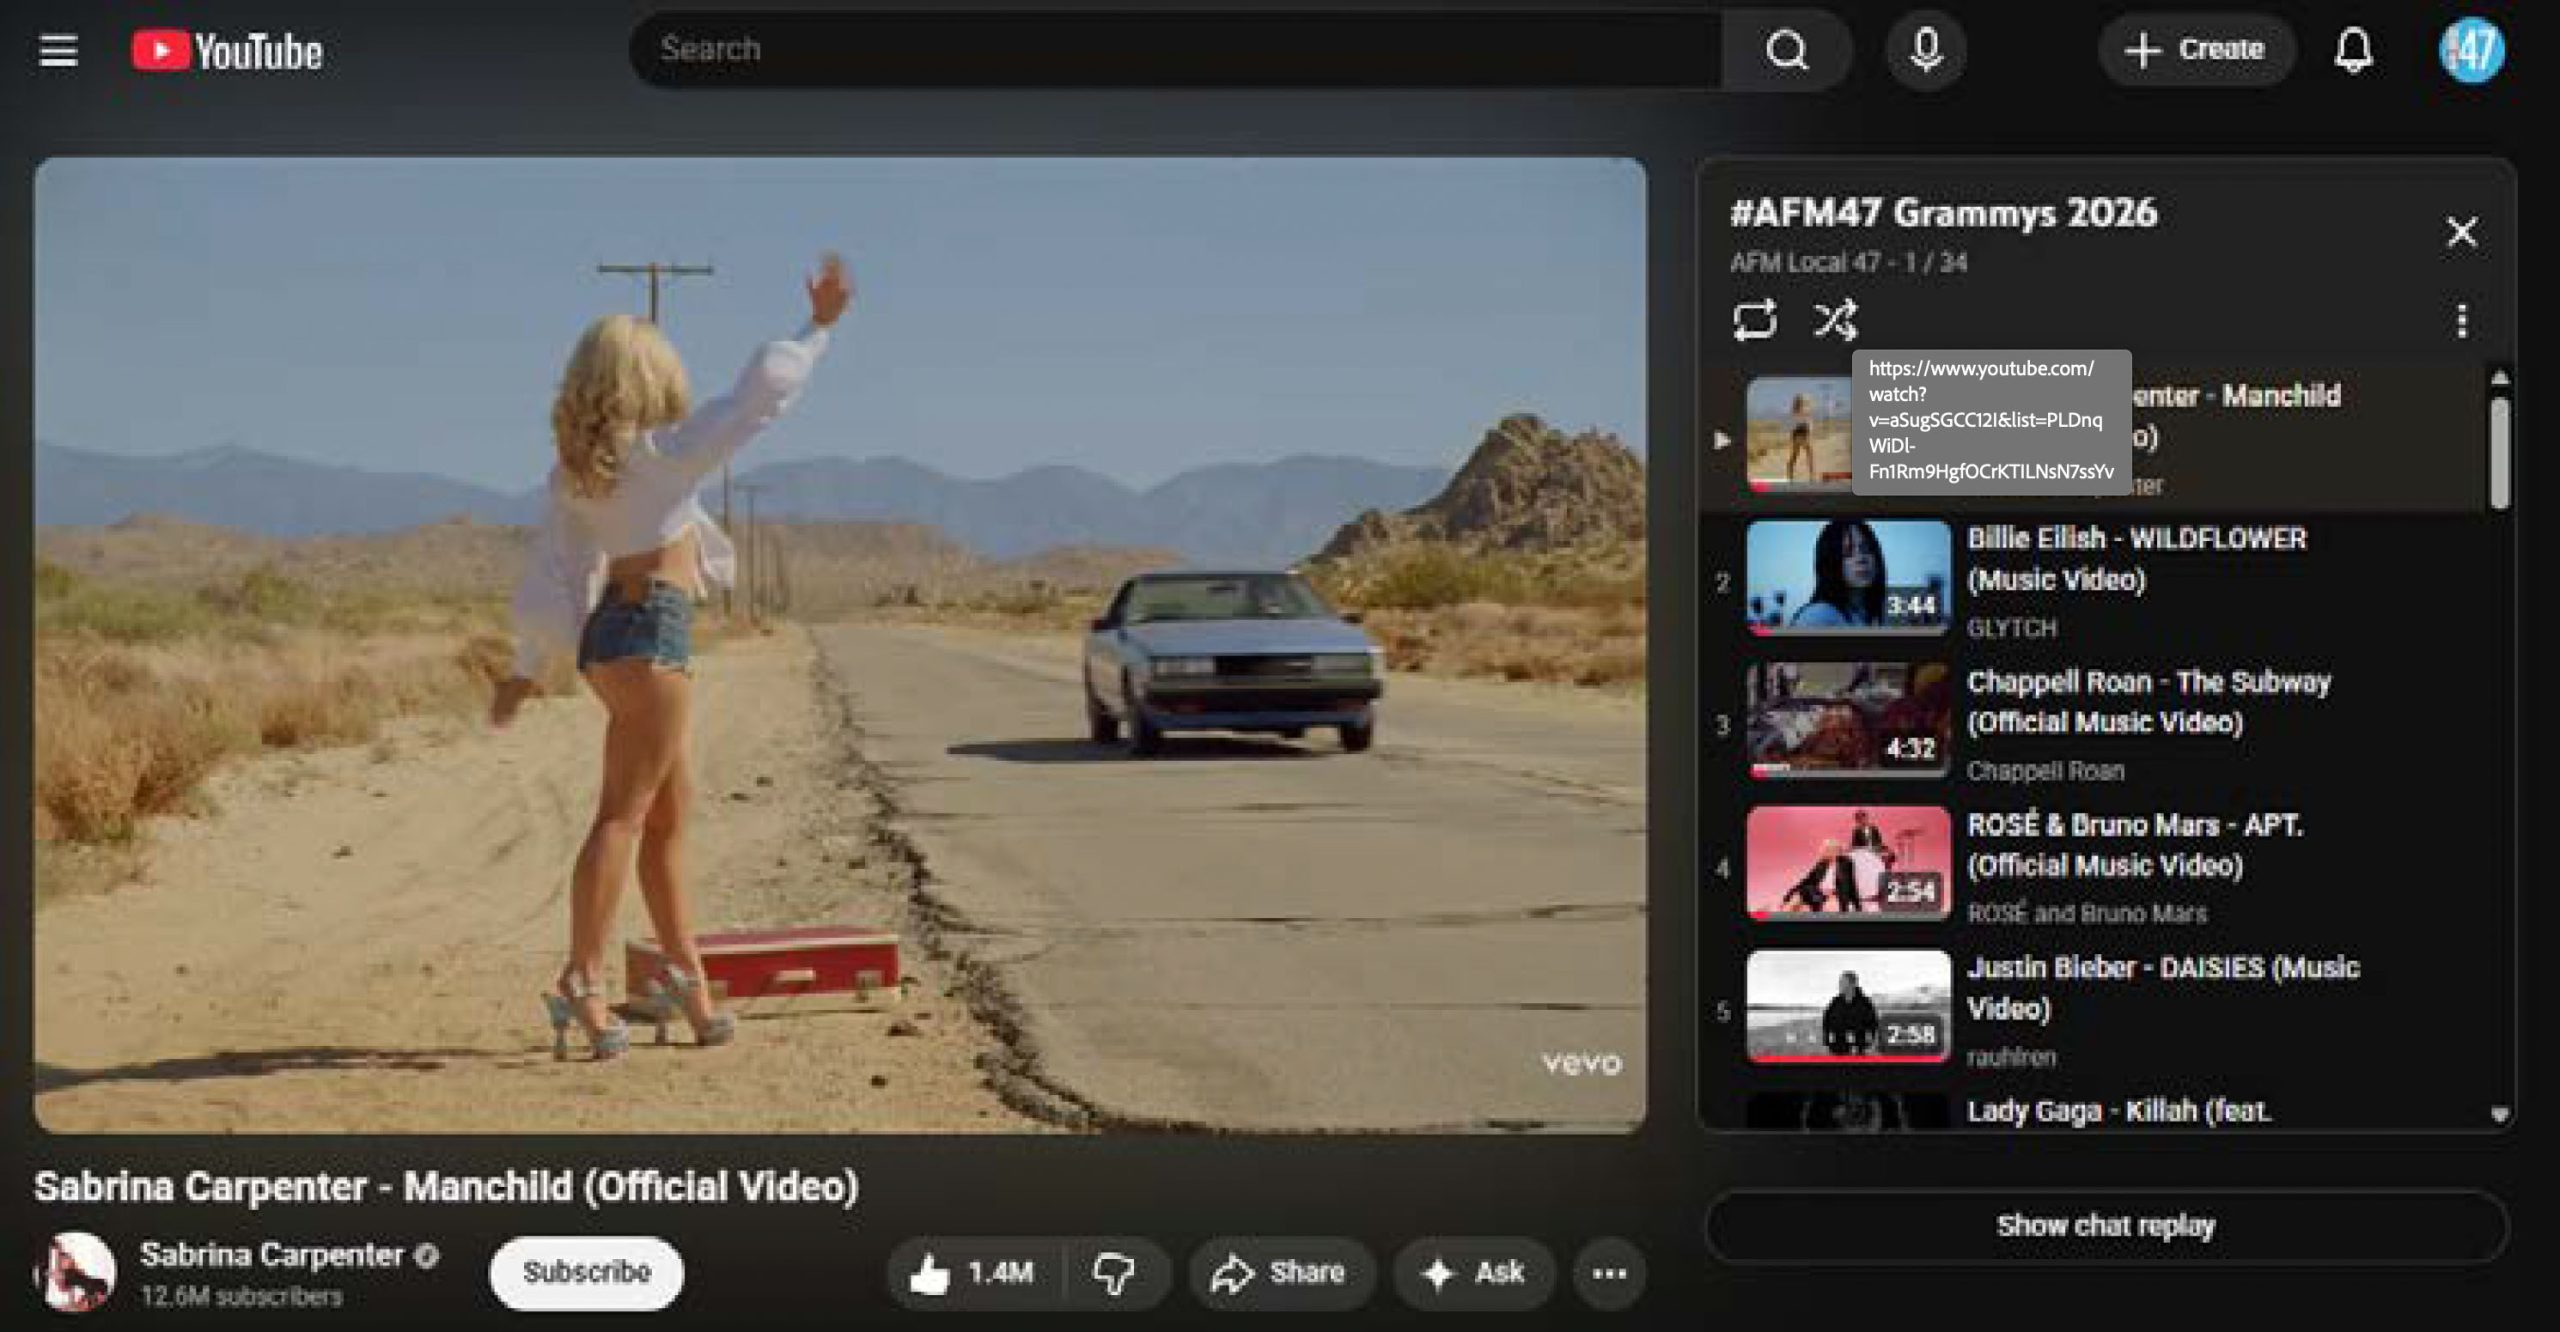The width and height of the screenshot is (2560, 1332).
Task: Open the Create dropdown
Action: point(2195,50)
